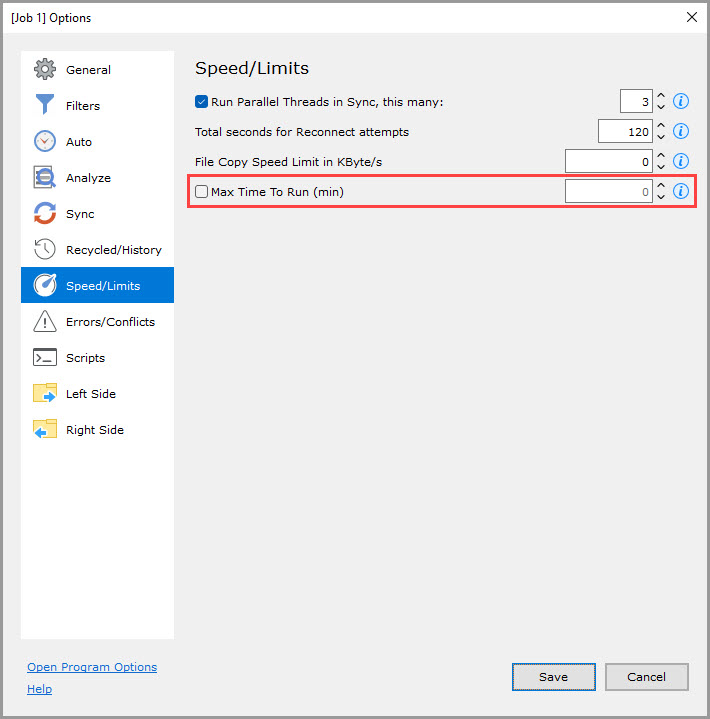This screenshot has width=710, height=719.
Task: Increase parallel threads count with up arrow
Action: pos(660,96)
